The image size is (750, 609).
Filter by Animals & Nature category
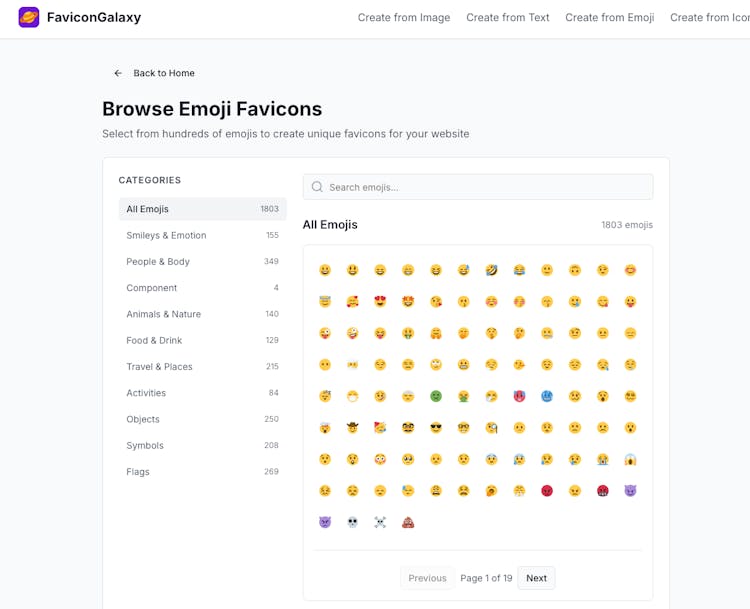[163, 314]
